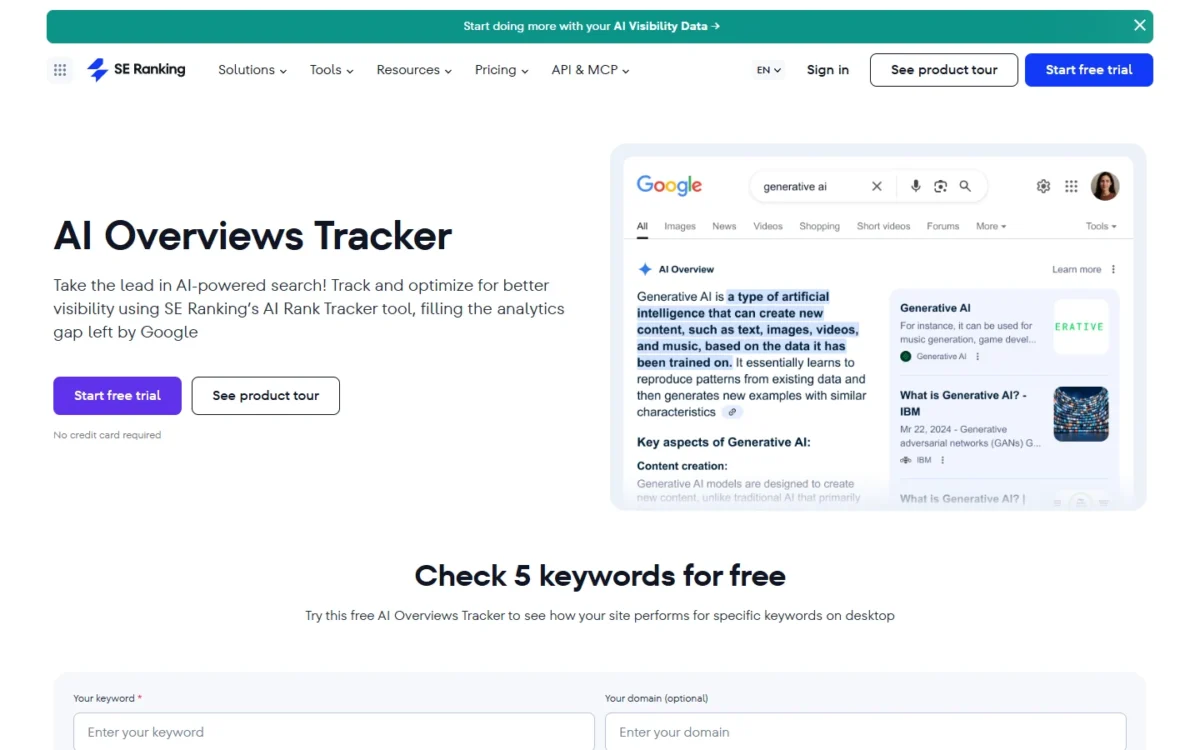Expand the Resources menu
The width and height of the screenshot is (1200, 750).
click(x=414, y=70)
